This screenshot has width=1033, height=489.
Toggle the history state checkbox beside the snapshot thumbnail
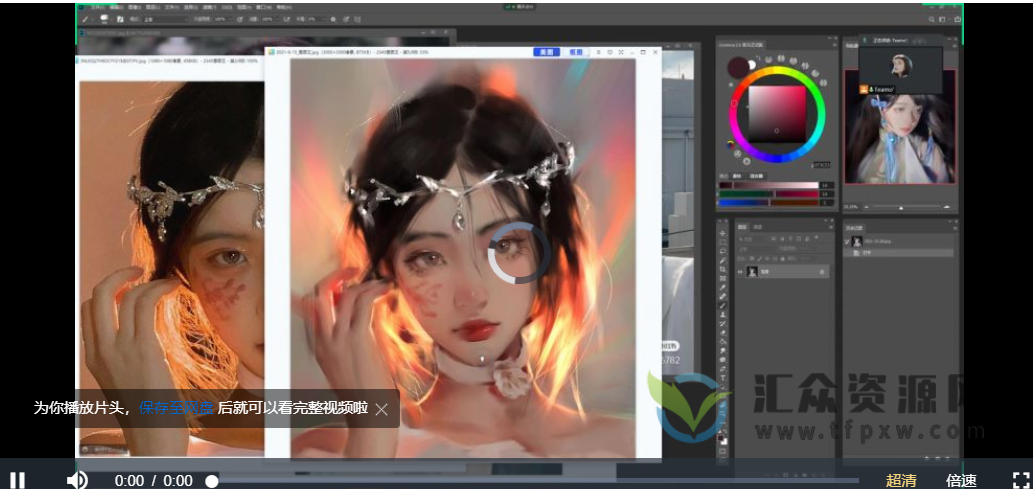tap(847, 241)
